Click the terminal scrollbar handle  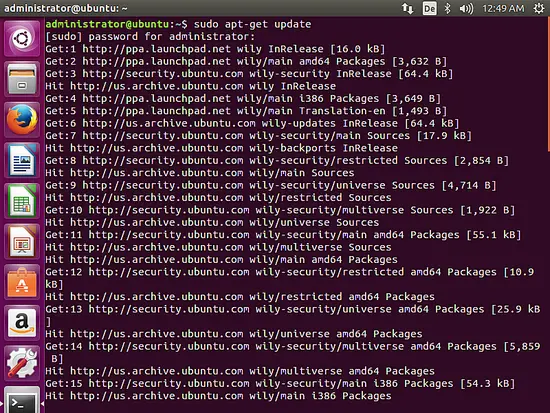(548, 84)
